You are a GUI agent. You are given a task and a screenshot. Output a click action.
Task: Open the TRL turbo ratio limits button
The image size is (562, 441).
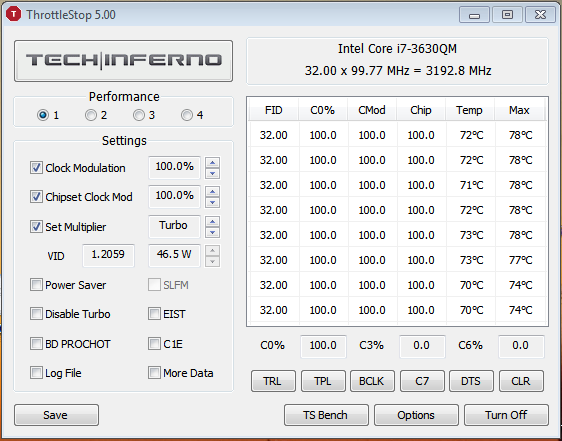tap(273, 381)
